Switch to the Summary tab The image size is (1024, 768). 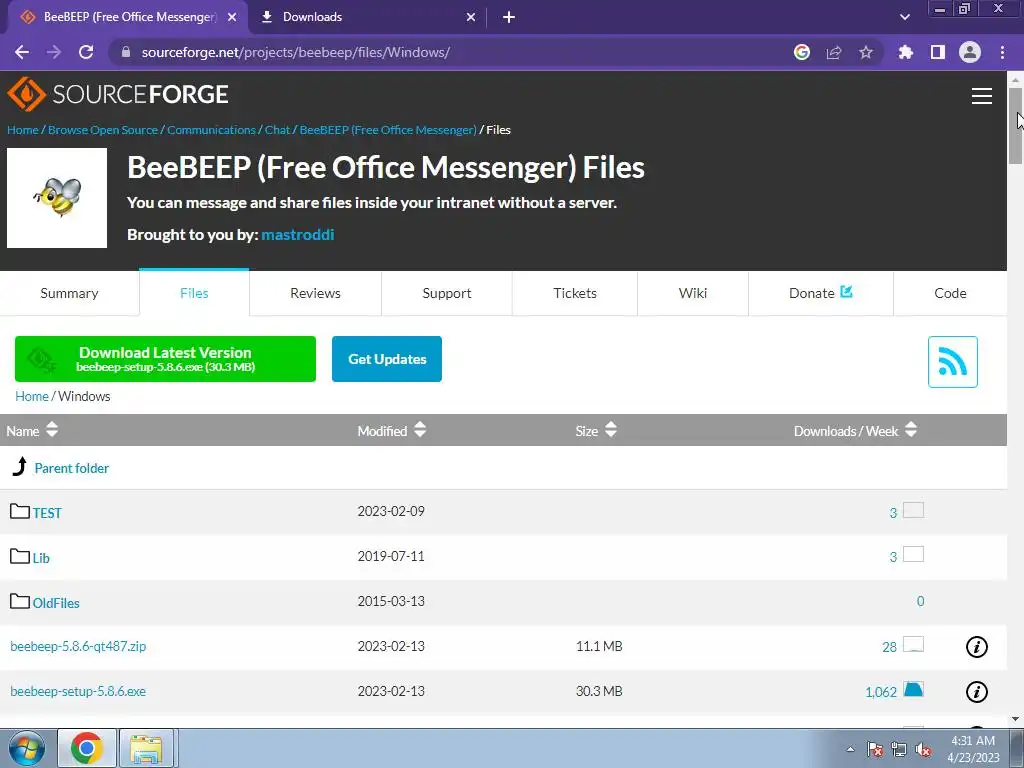69,293
